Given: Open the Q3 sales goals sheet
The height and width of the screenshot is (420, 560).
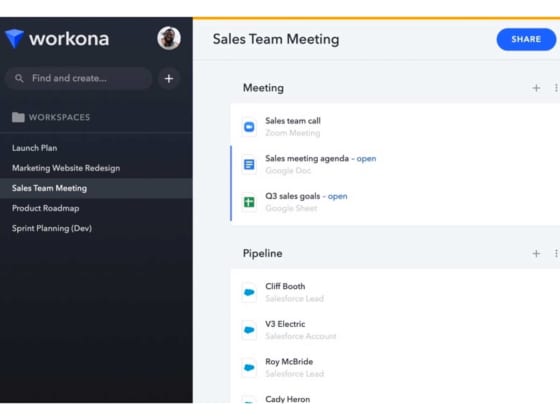Looking at the screenshot, I should 292,196.
